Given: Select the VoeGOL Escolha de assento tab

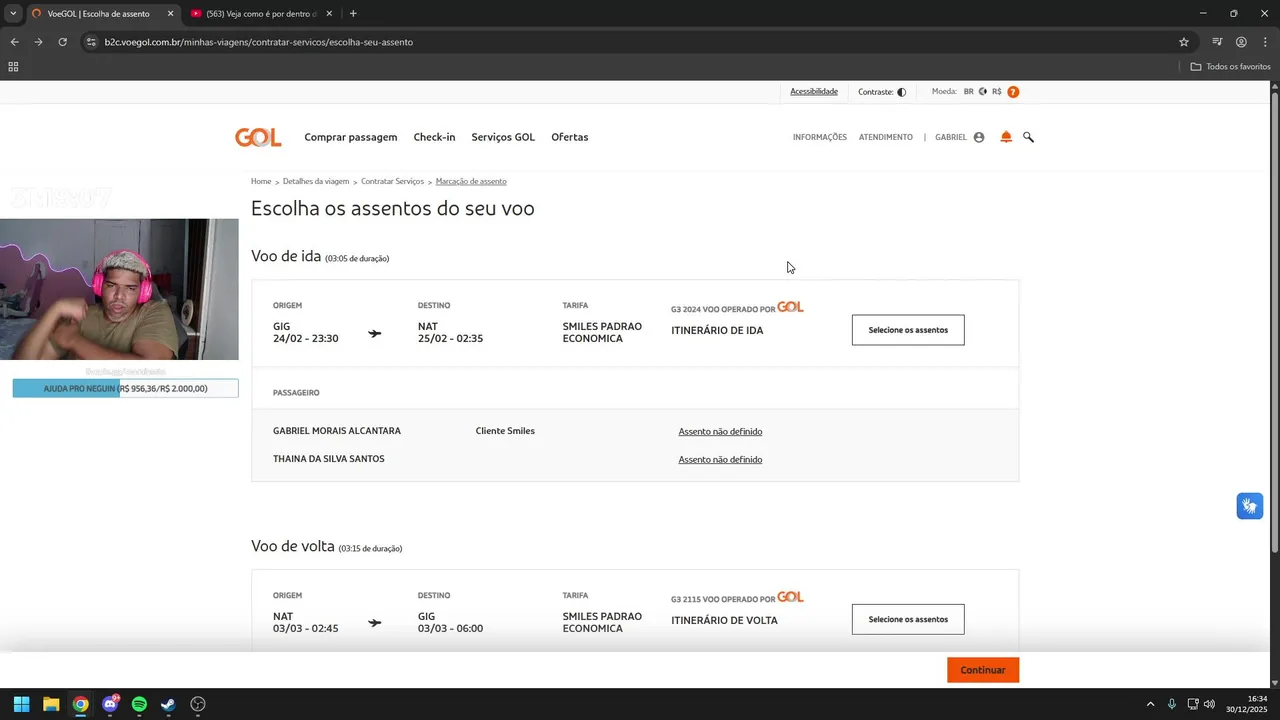Looking at the screenshot, I should click(101, 14).
